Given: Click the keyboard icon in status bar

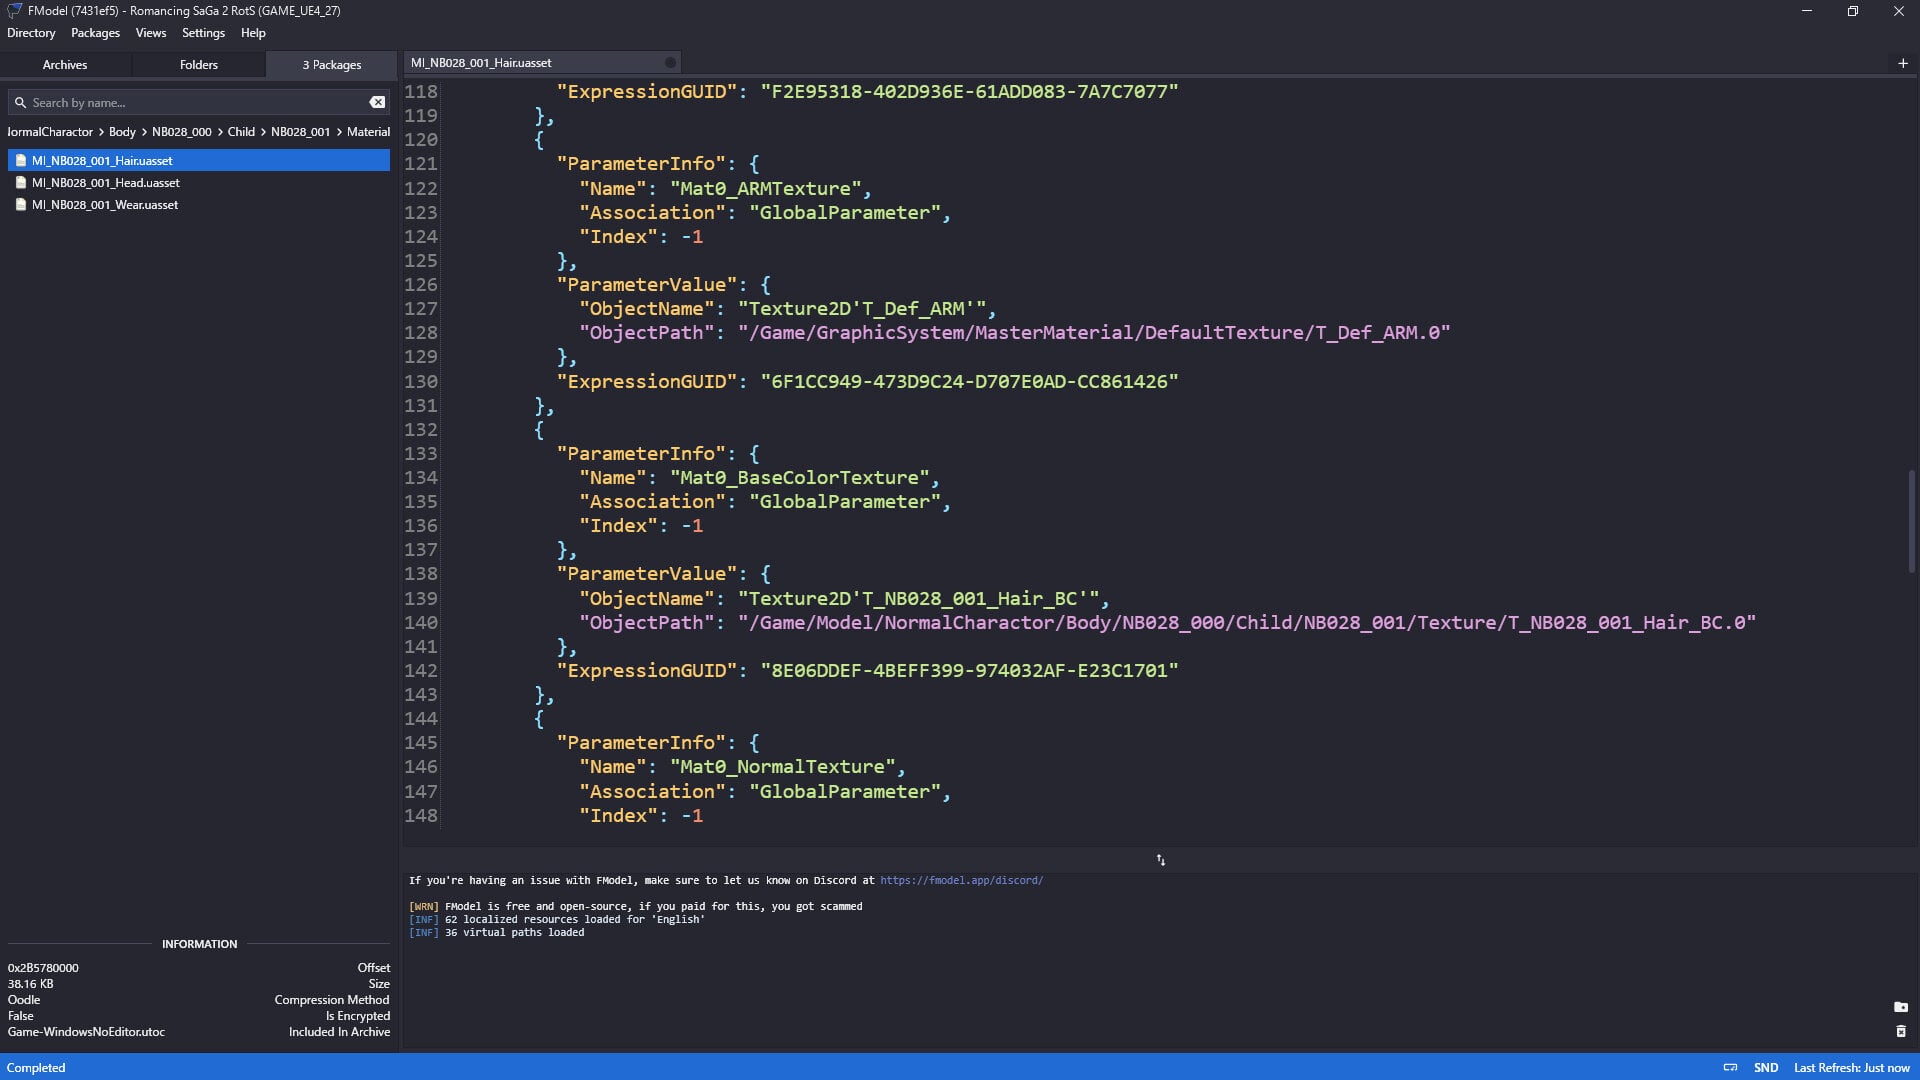Looking at the screenshot, I should (x=1730, y=1067).
